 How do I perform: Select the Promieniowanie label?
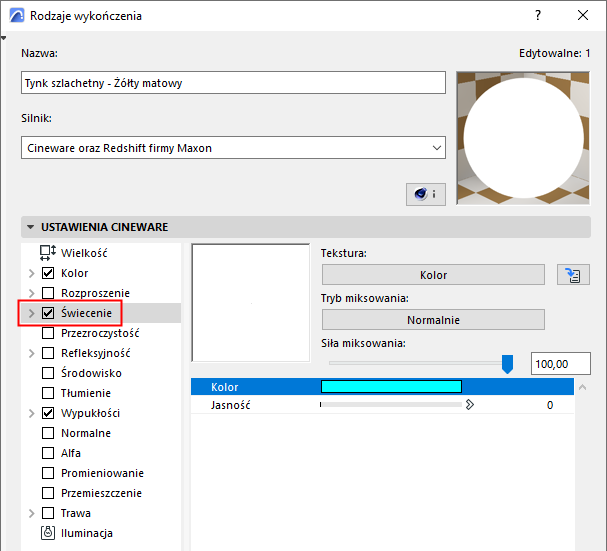click(x=103, y=473)
